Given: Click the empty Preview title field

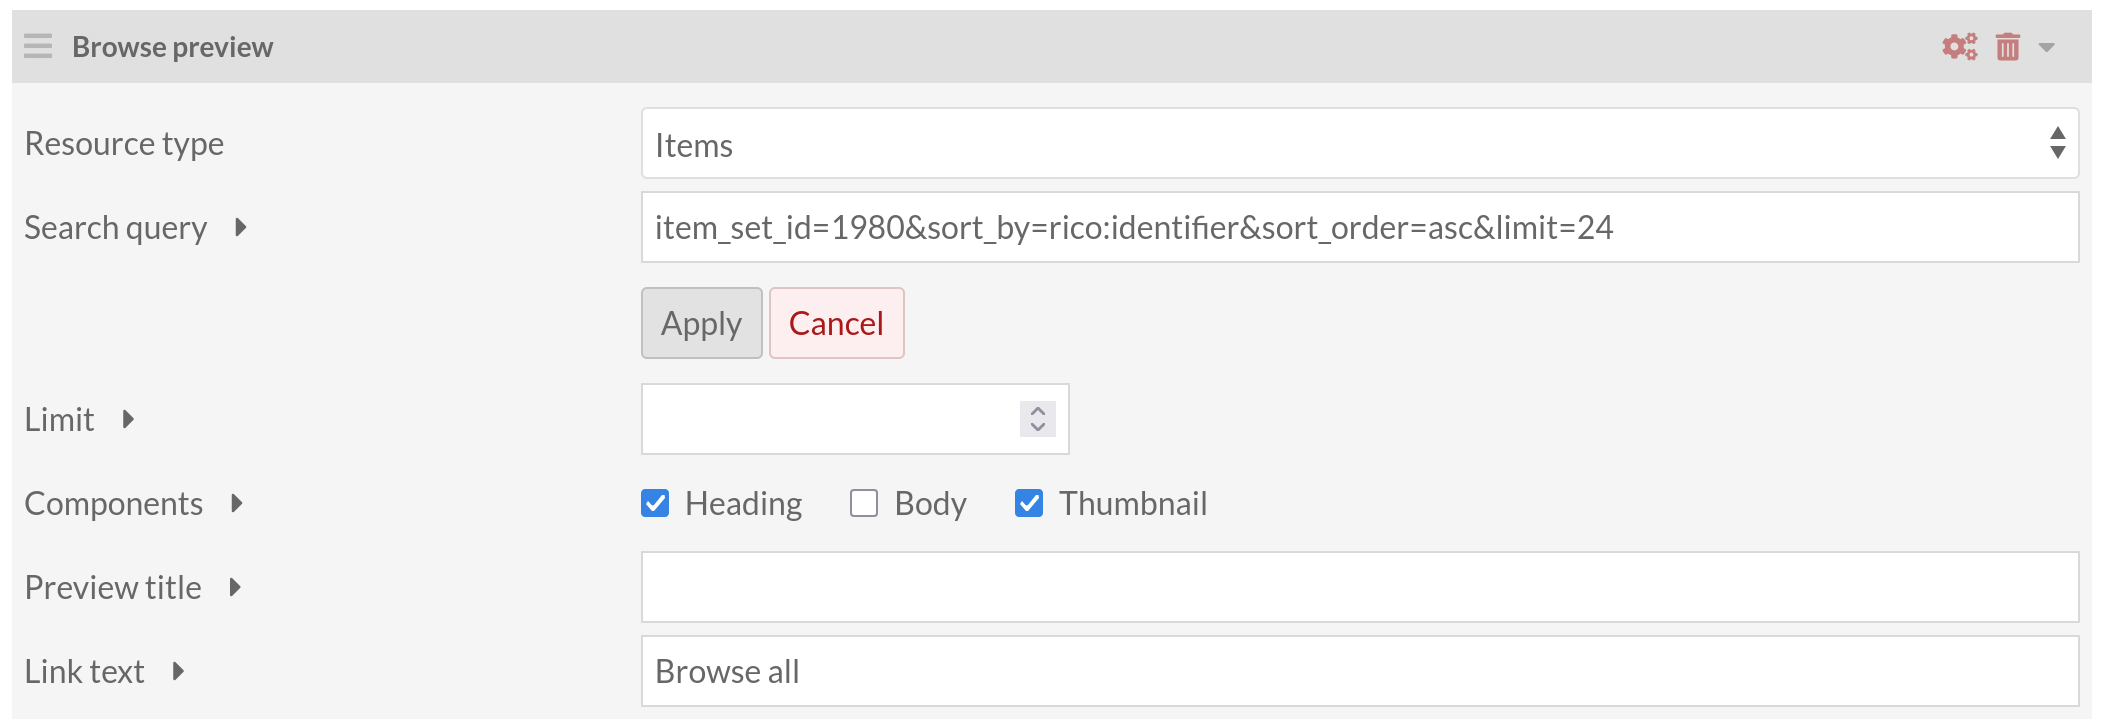Looking at the screenshot, I should coord(1359,587).
